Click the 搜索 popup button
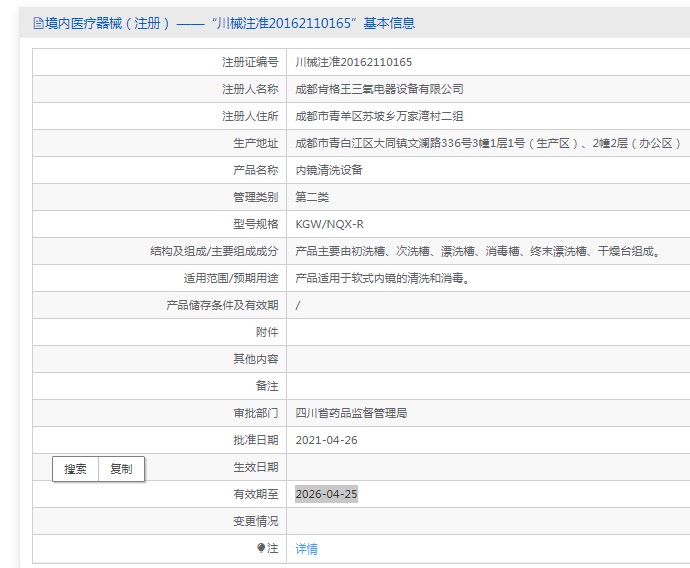The width and height of the screenshot is (690, 568). pyautogui.click(x=75, y=469)
